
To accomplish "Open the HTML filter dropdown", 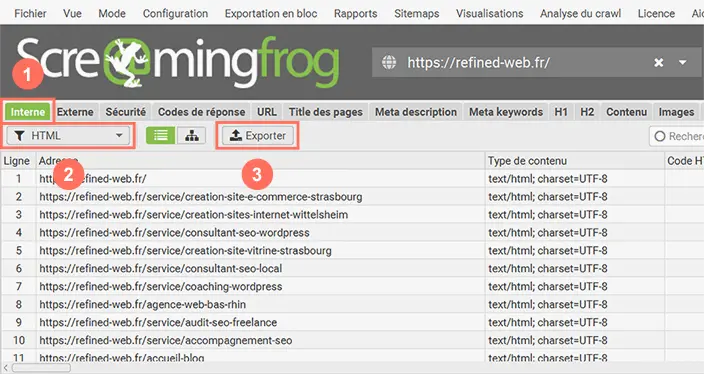I will (68, 136).
